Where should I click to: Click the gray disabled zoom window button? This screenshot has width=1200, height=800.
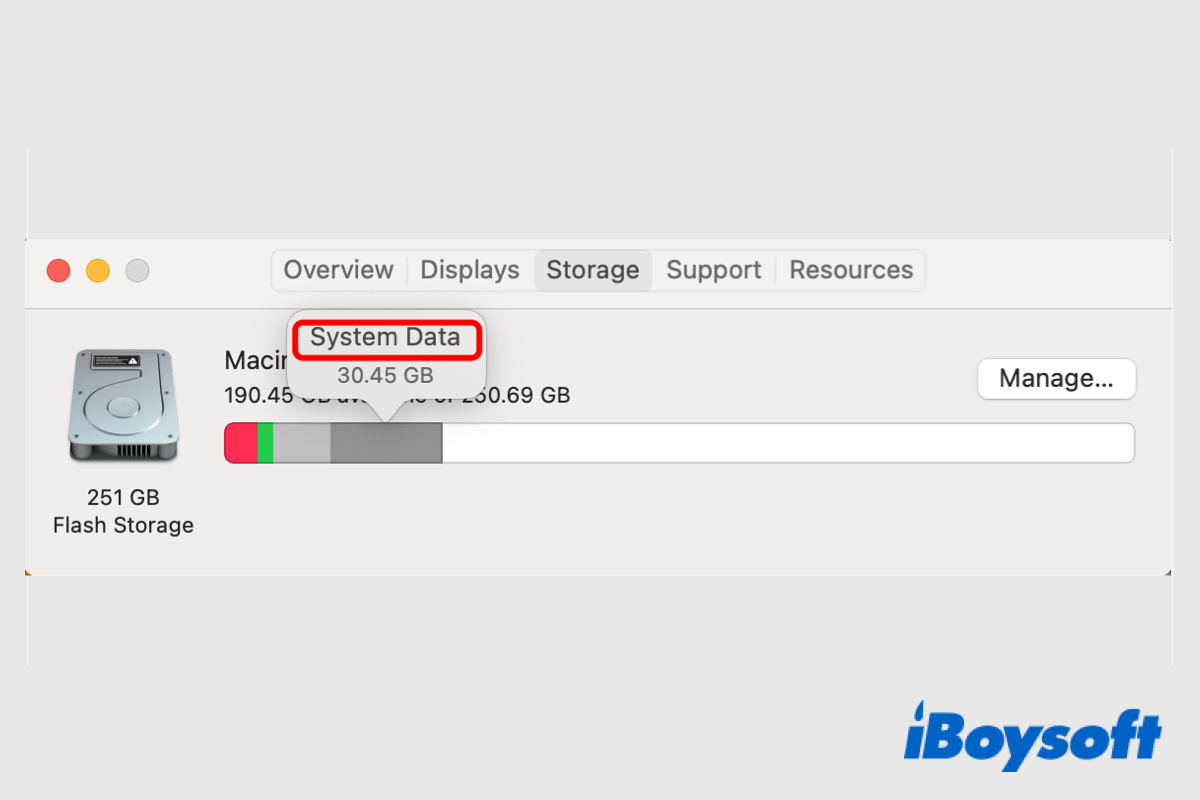point(137,270)
